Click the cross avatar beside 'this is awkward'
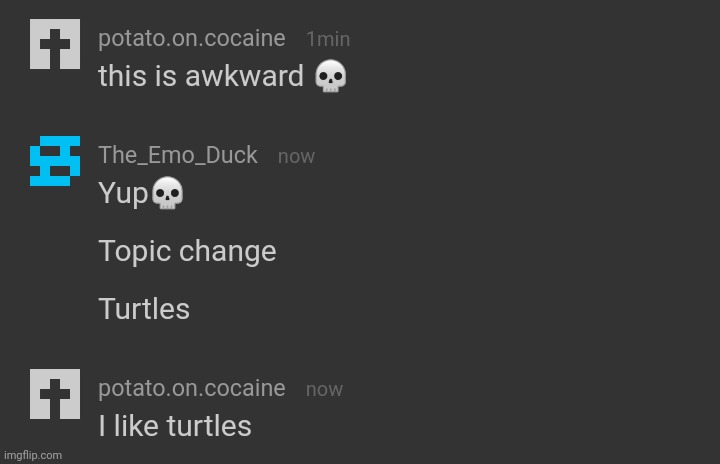 (55, 45)
